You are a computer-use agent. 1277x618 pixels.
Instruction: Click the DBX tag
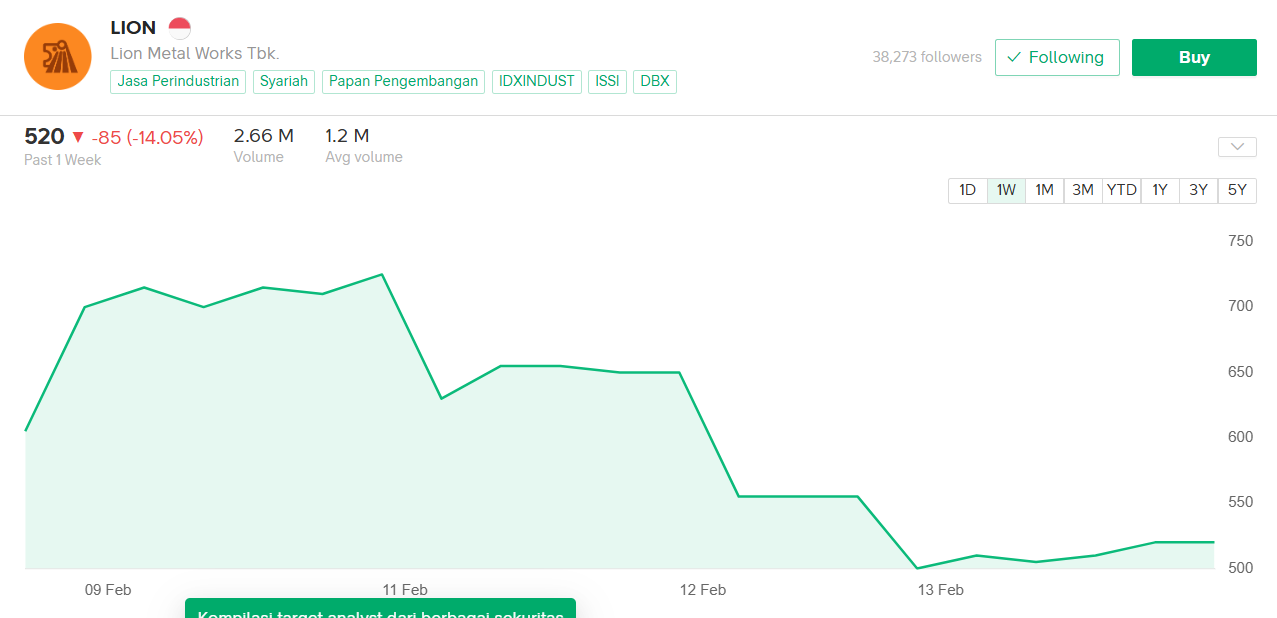[x=655, y=82]
